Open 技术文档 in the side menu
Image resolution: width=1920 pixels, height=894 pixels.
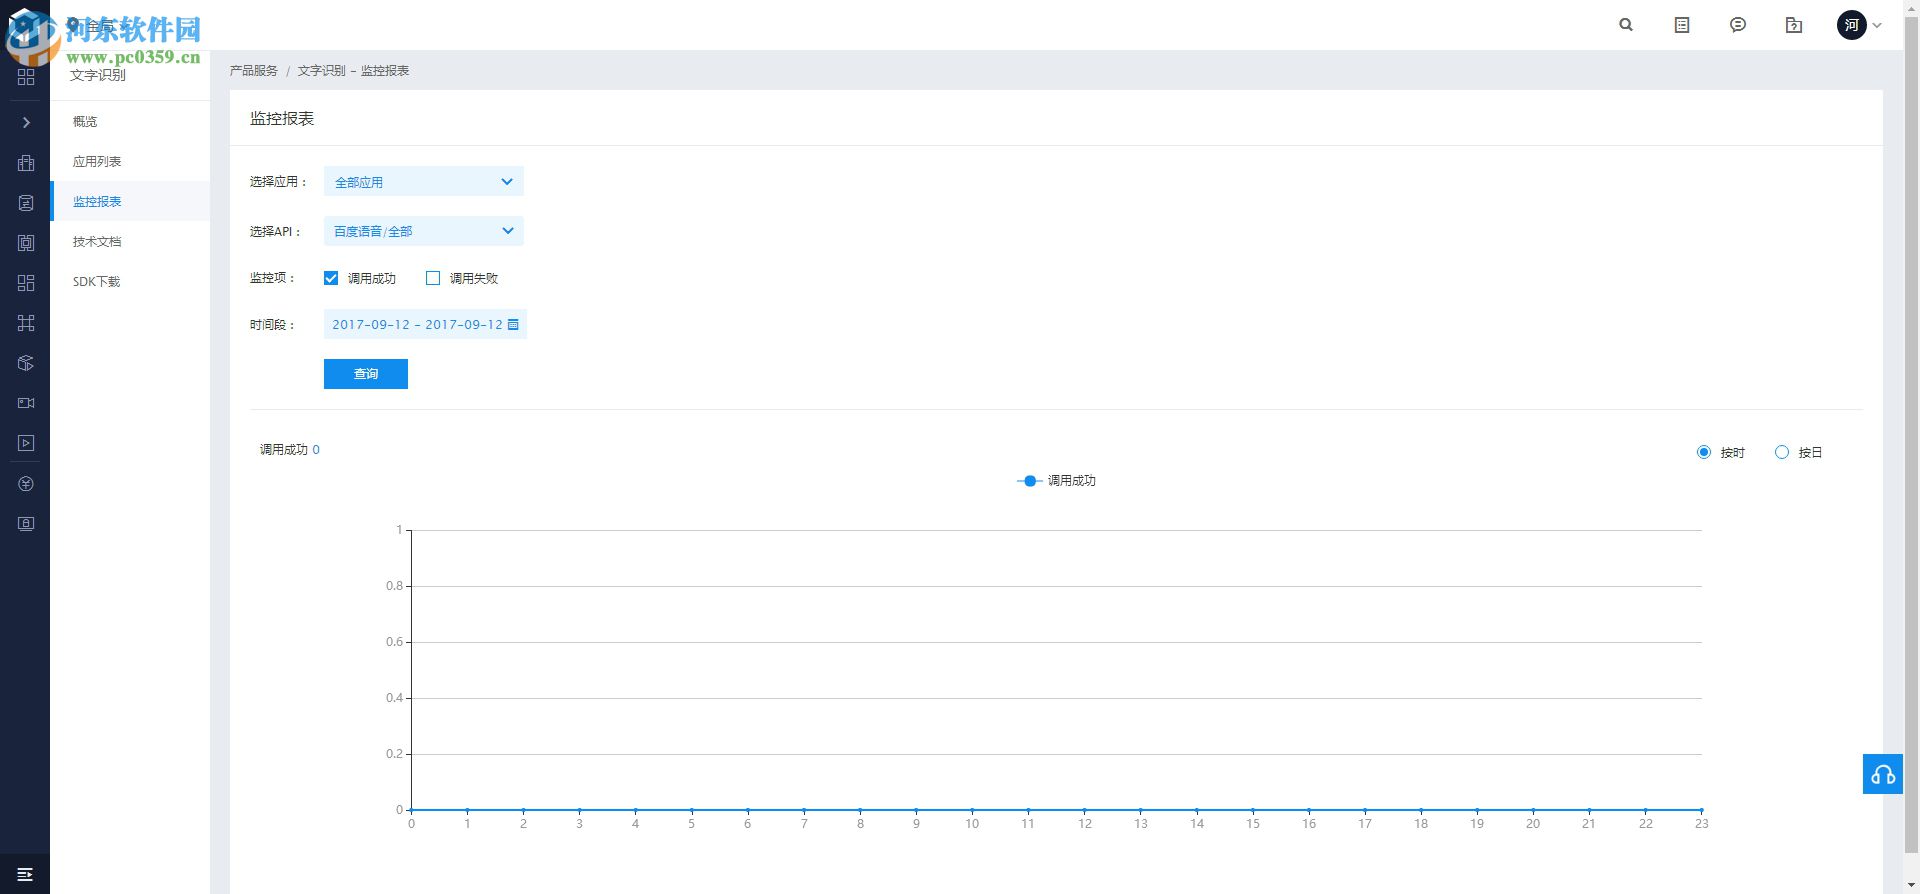[97, 241]
